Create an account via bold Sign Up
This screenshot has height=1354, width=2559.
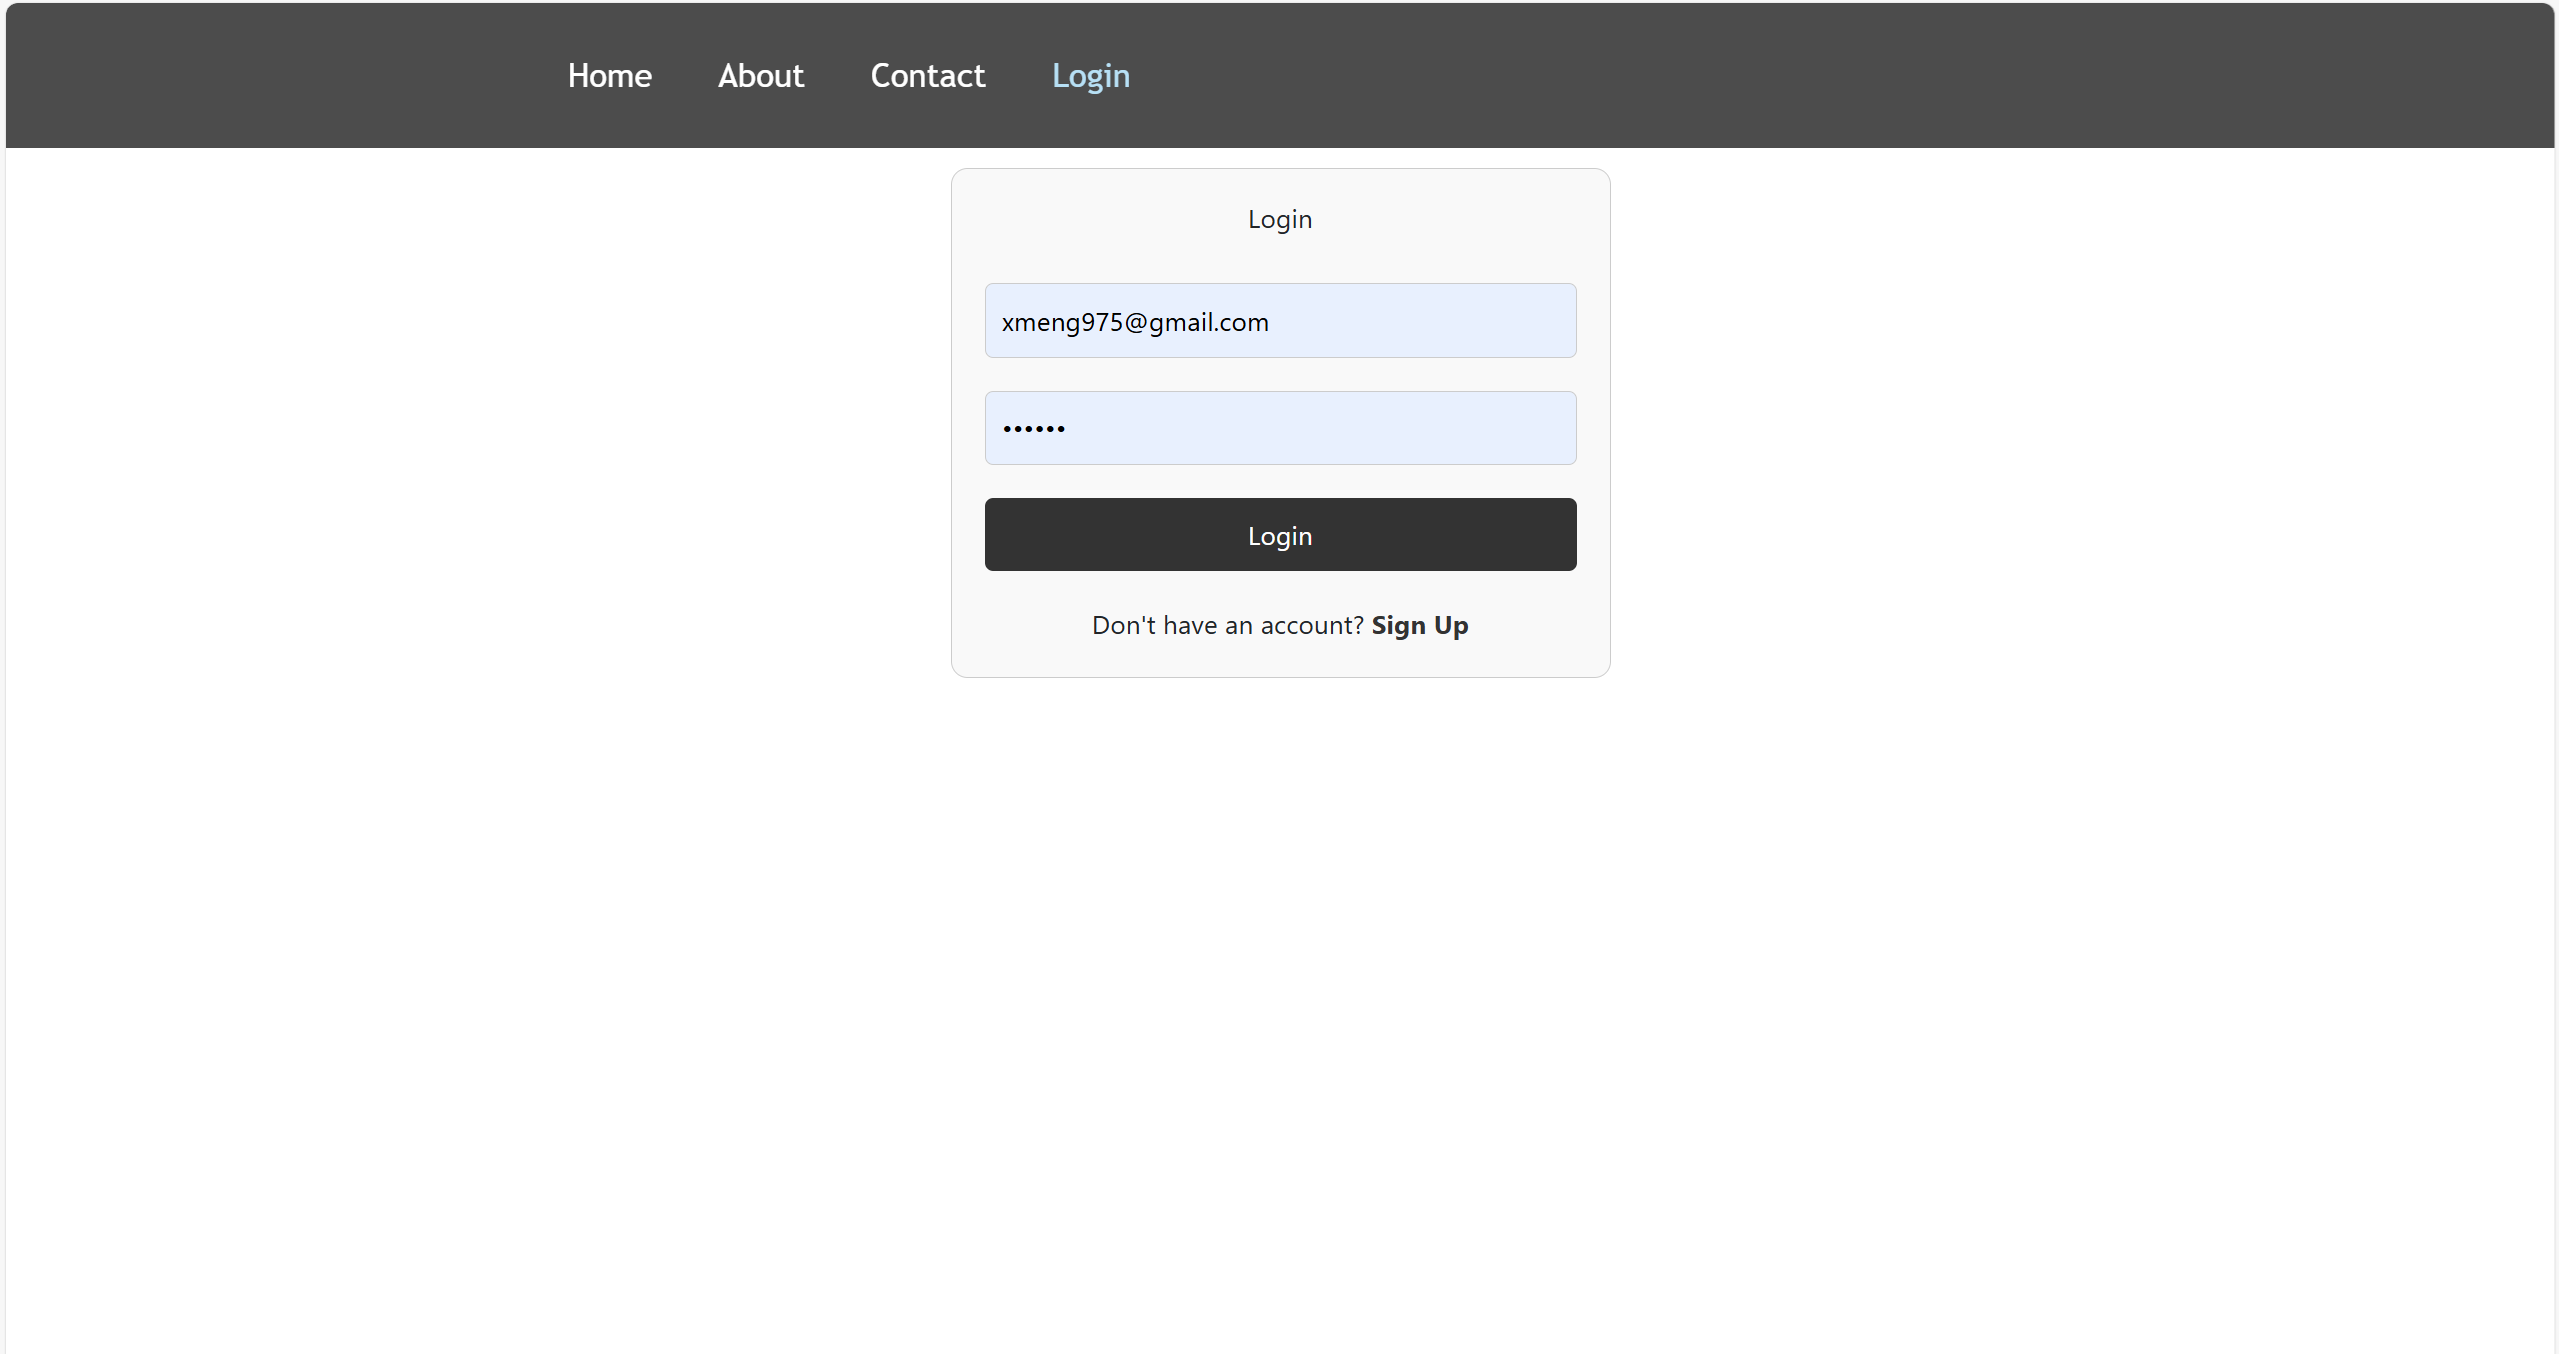click(1419, 625)
